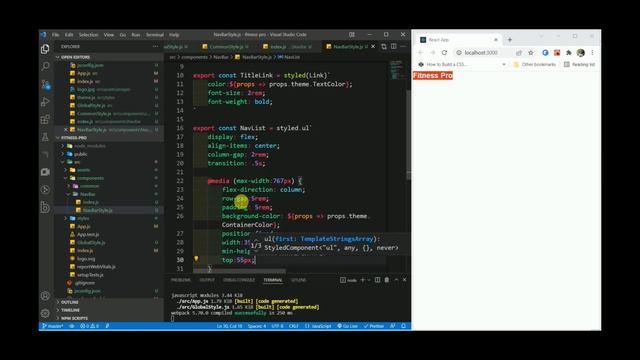Viewport: 640px width, 360px height.
Task: Open the Extensions view in activity bar
Action: pyautogui.click(x=45, y=119)
